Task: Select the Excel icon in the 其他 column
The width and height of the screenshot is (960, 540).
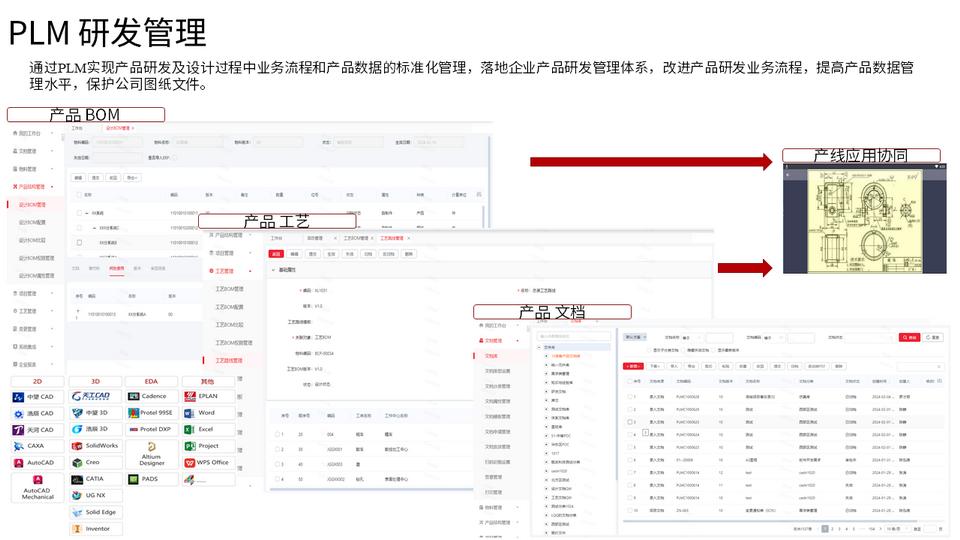Action: pos(207,429)
